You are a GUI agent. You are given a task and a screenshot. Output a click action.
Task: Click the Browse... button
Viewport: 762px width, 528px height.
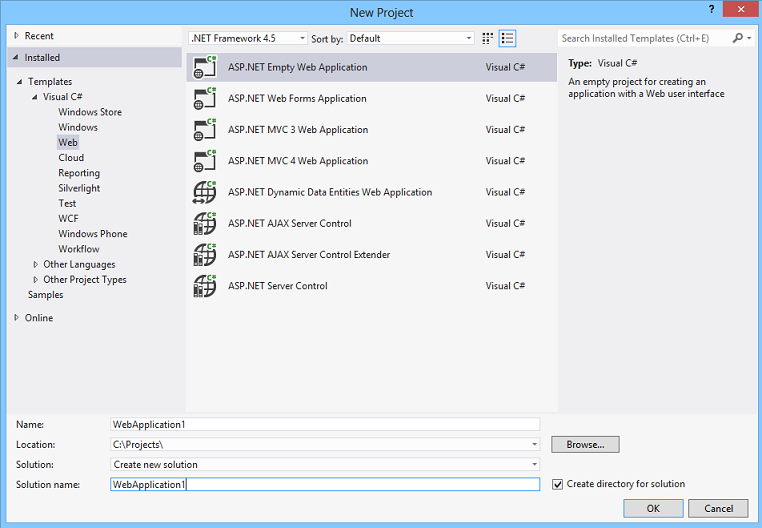tap(585, 444)
